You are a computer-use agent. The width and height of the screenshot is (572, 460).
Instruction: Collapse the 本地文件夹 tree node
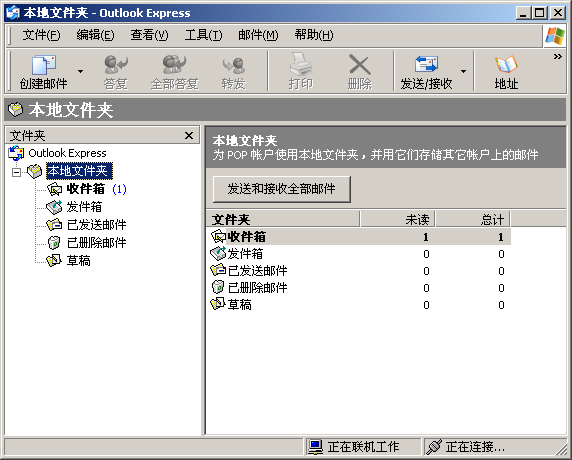click(x=16, y=171)
